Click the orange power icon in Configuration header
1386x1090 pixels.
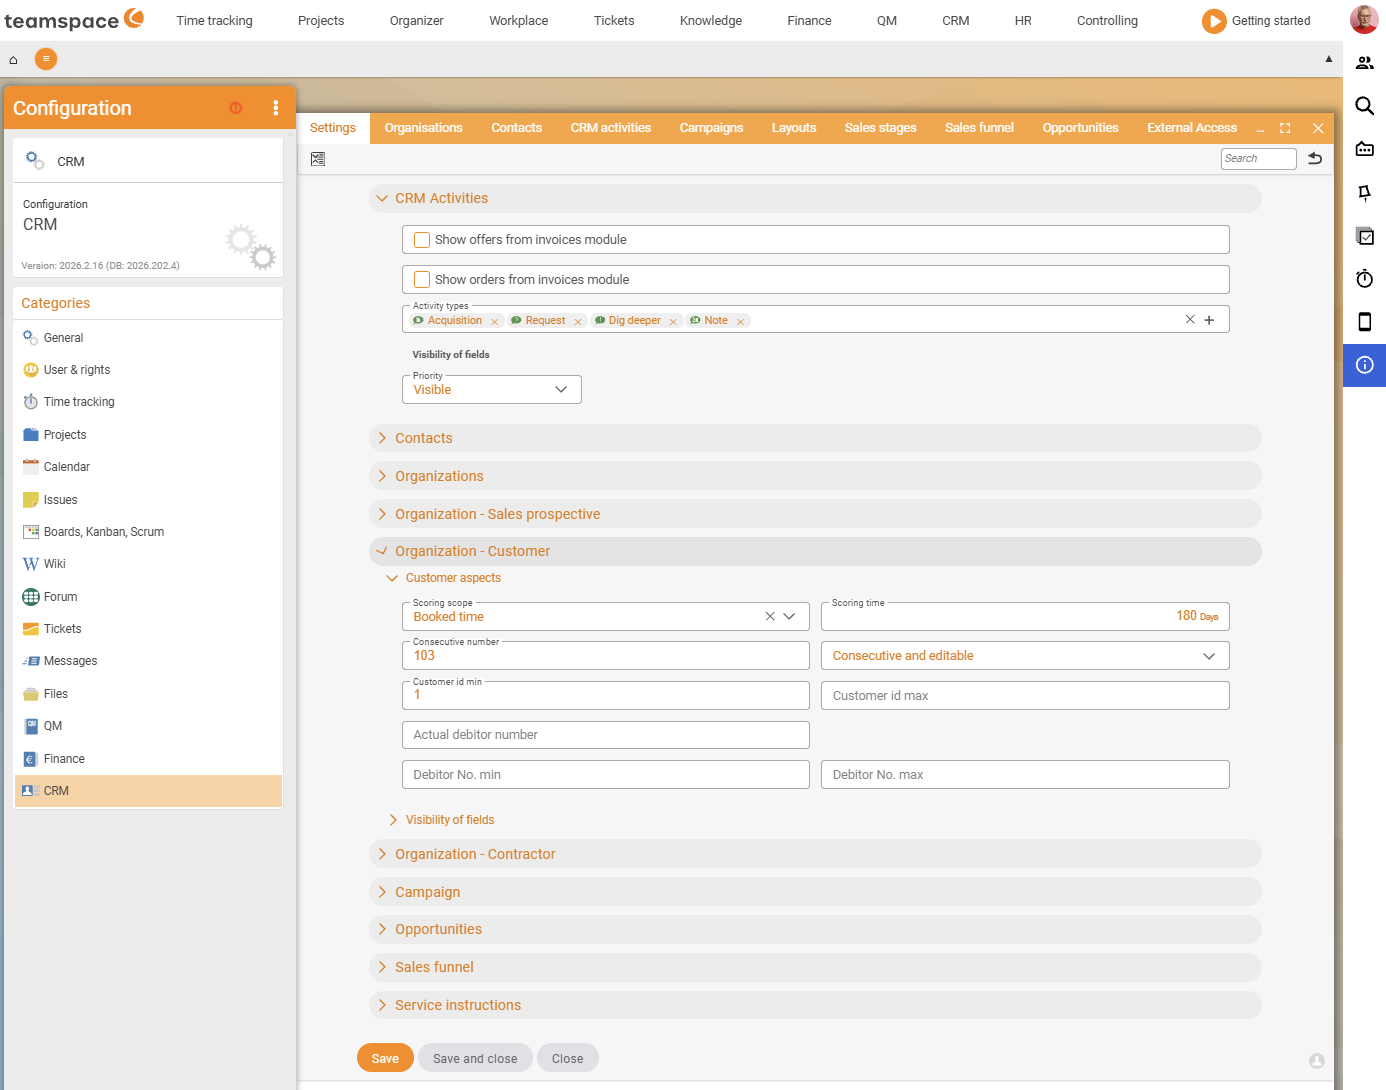click(x=236, y=108)
